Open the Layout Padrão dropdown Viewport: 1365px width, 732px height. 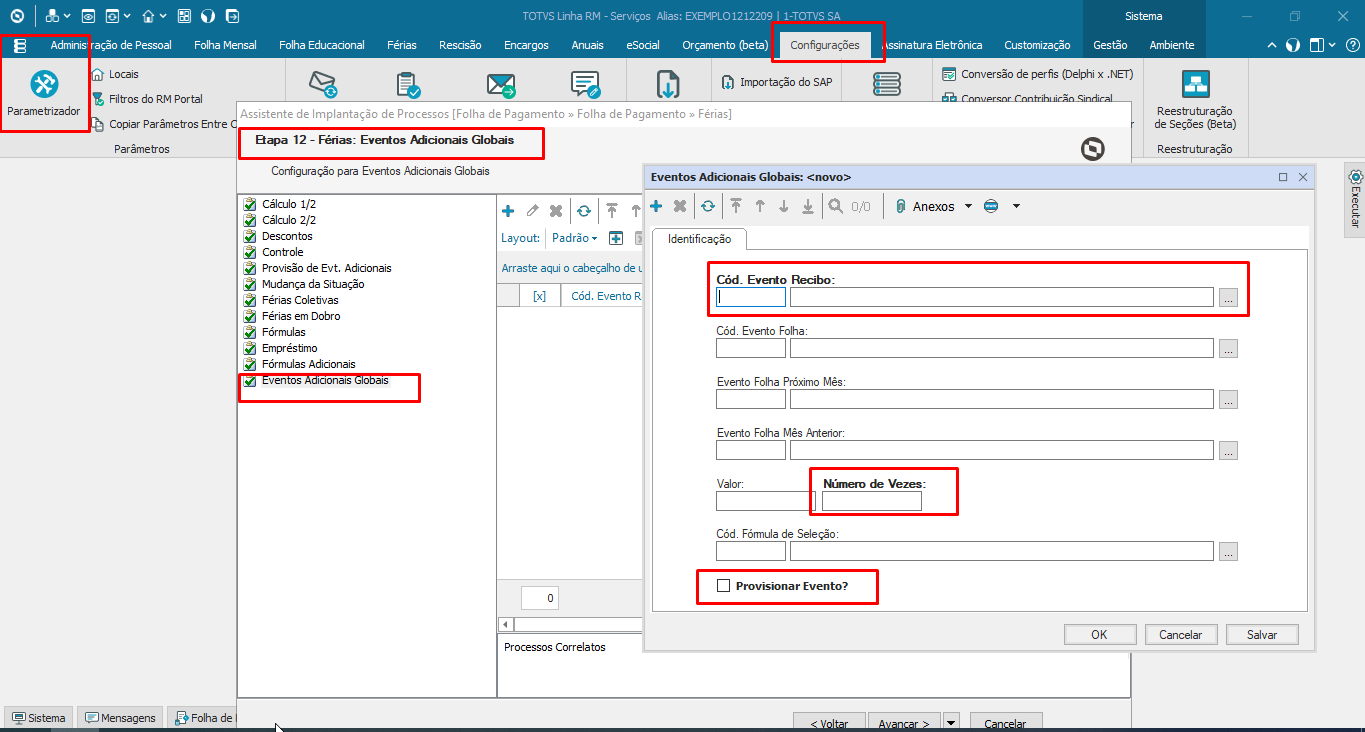(574, 238)
